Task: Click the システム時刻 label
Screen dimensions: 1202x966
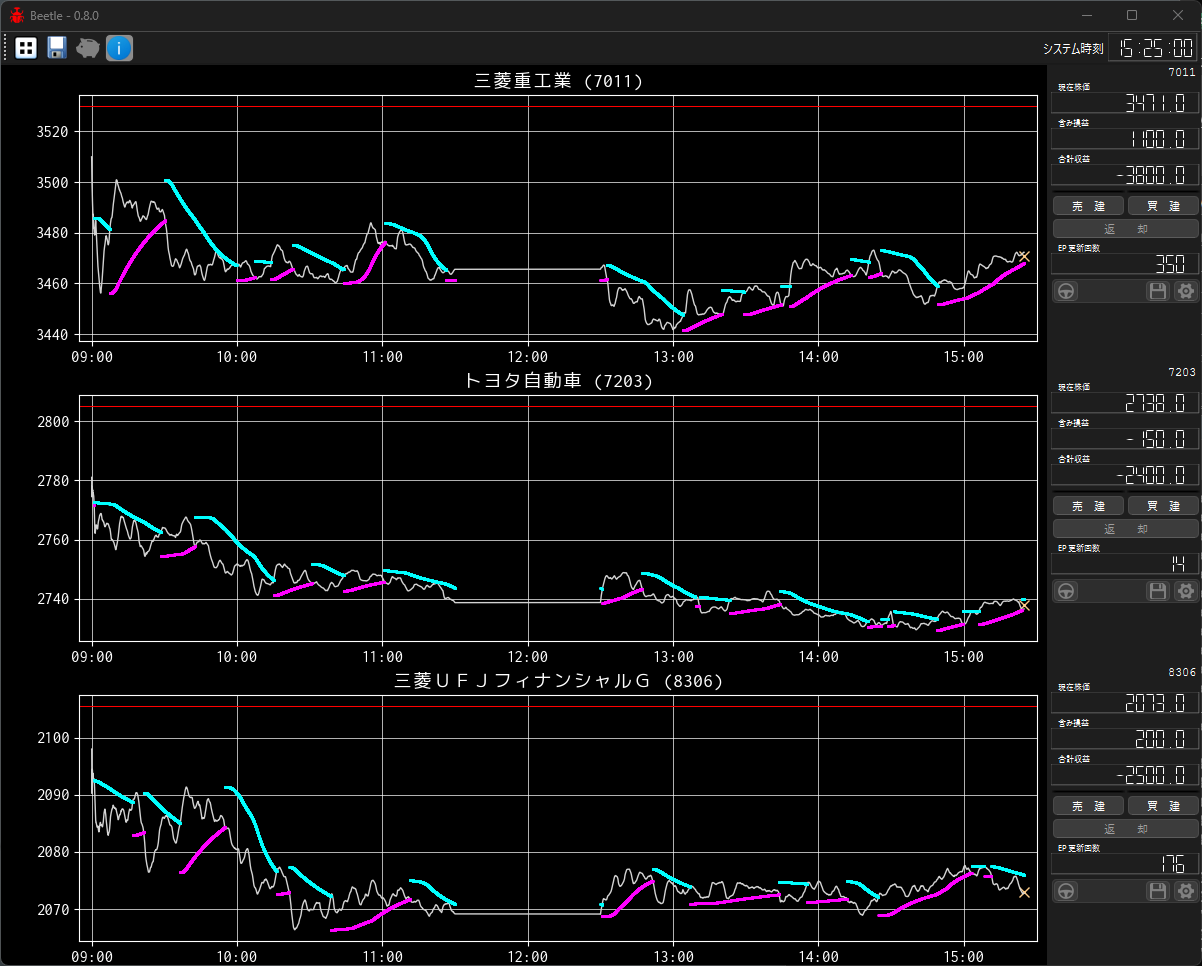Action: pos(1073,48)
